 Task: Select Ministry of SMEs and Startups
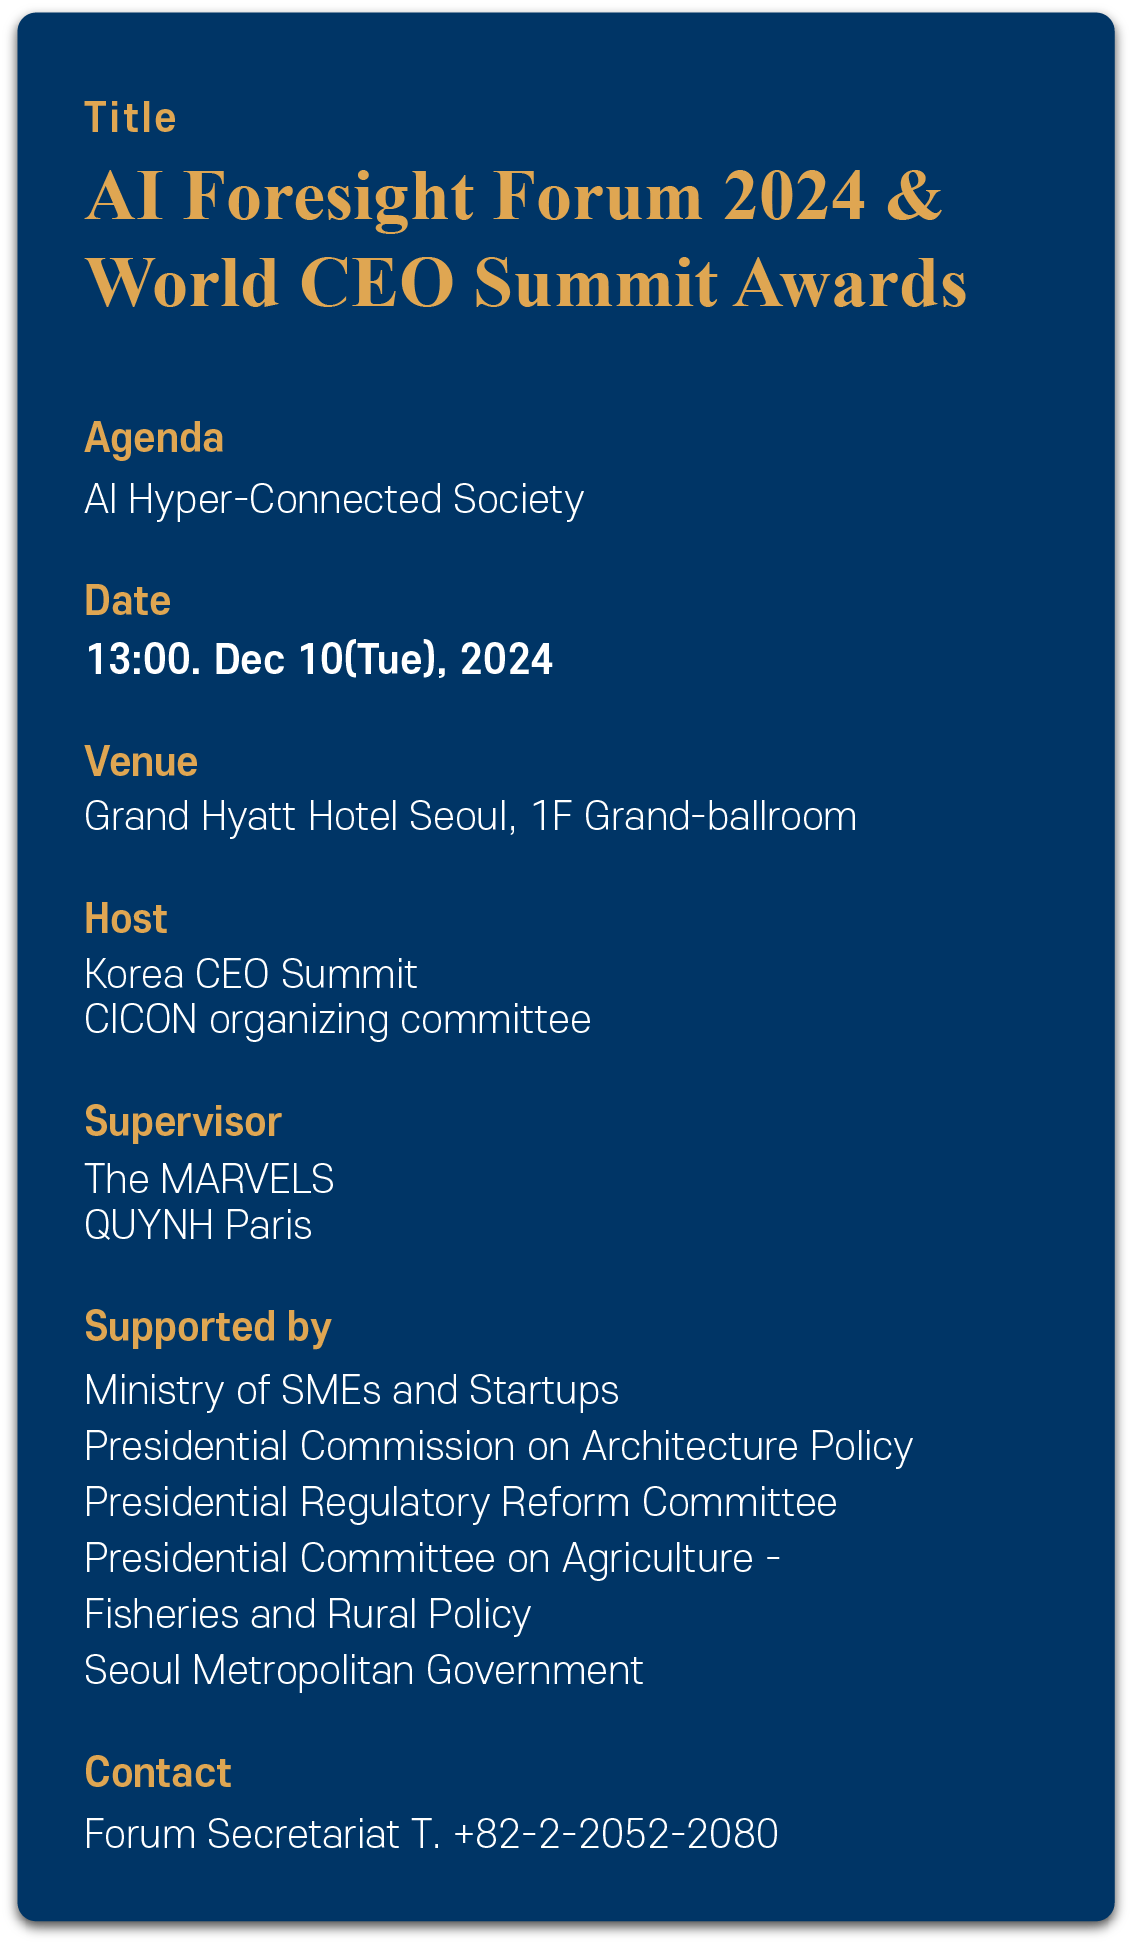click(352, 1391)
